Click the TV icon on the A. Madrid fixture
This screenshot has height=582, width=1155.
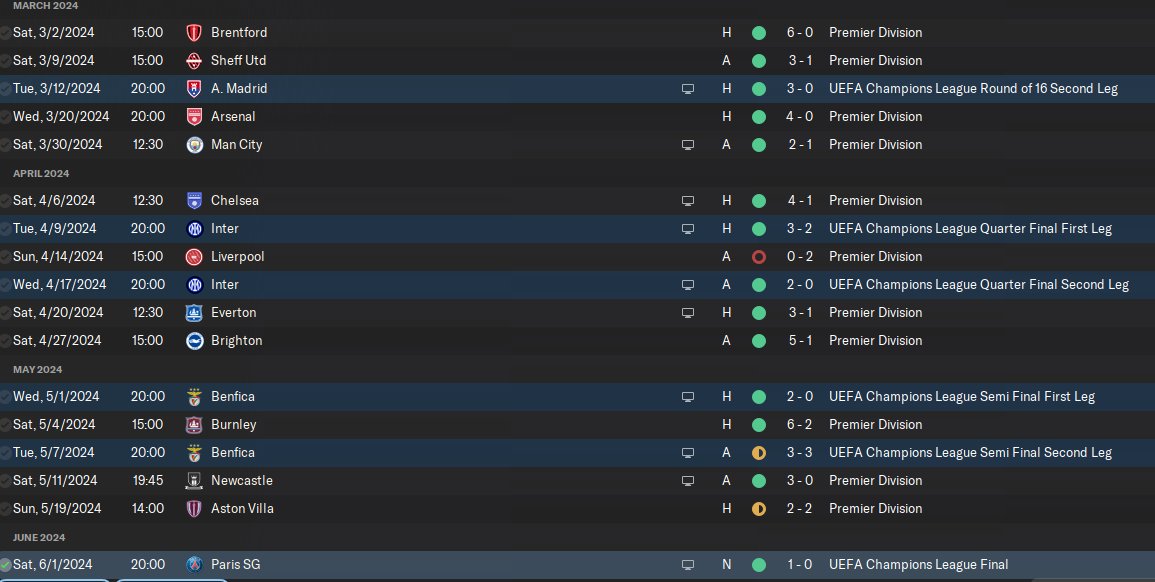tap(687, 88)
